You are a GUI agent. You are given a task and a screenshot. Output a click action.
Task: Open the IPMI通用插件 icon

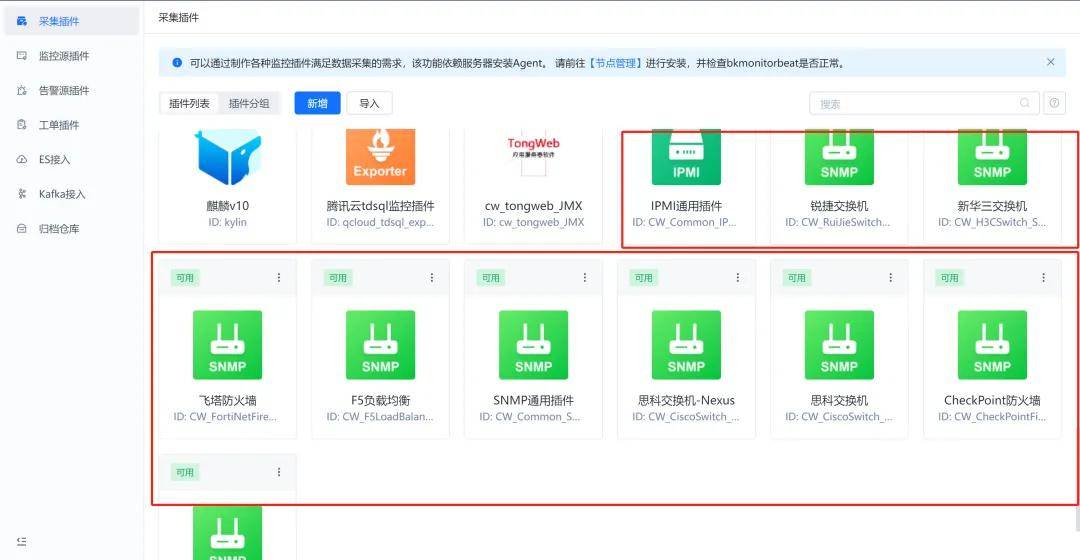(686, 157)
